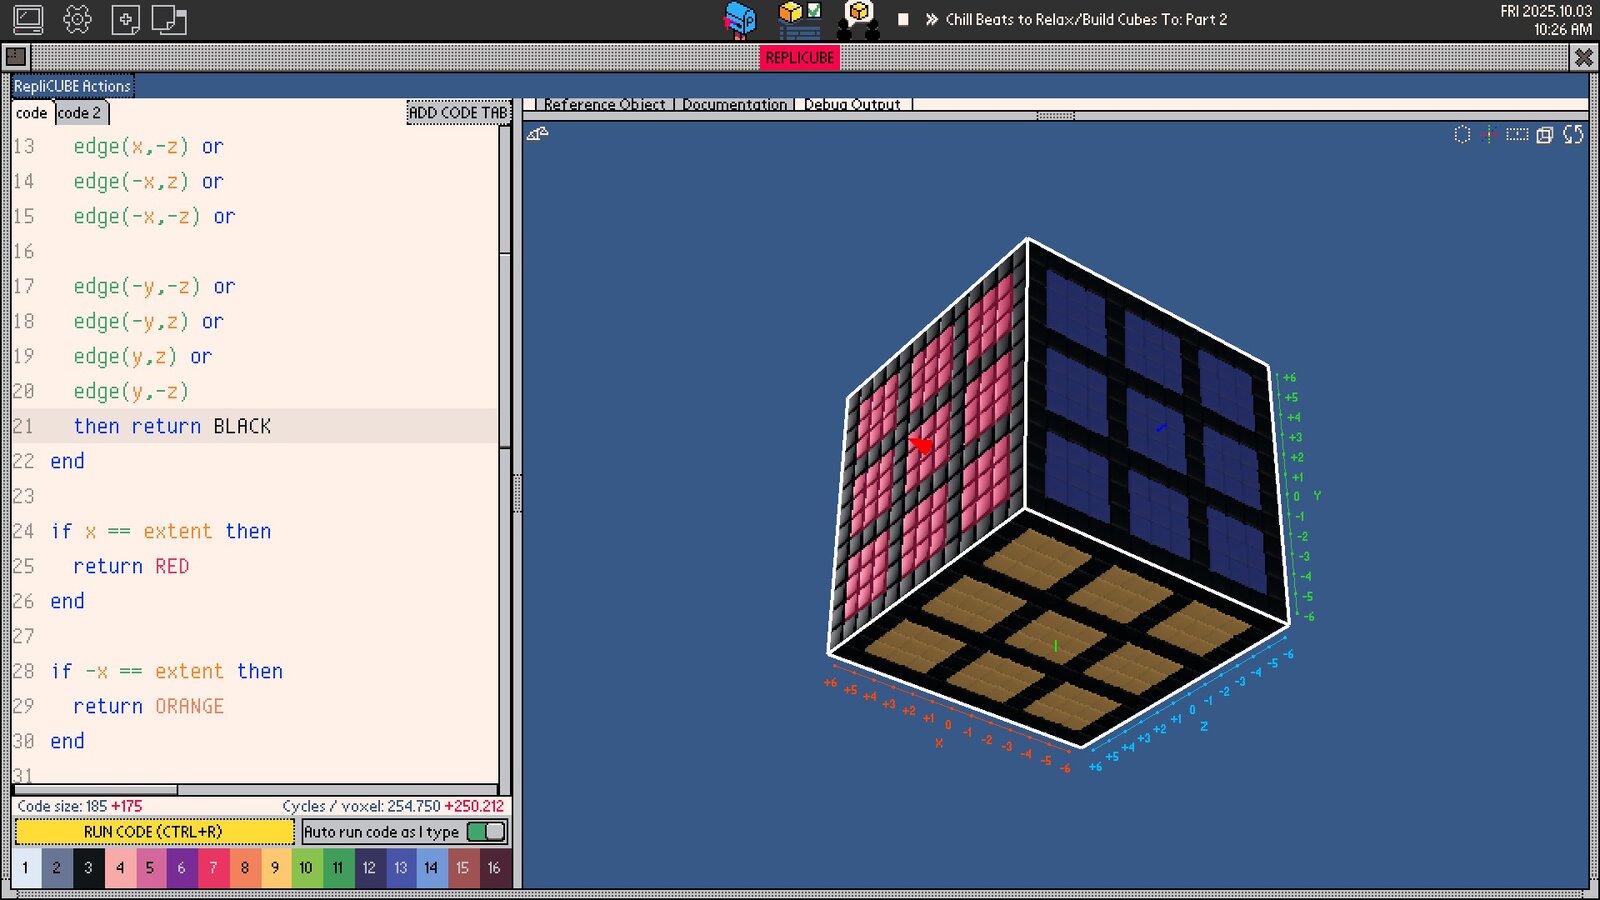
Task: Open the cube-sharing people app icon
Action: (858, 19)
